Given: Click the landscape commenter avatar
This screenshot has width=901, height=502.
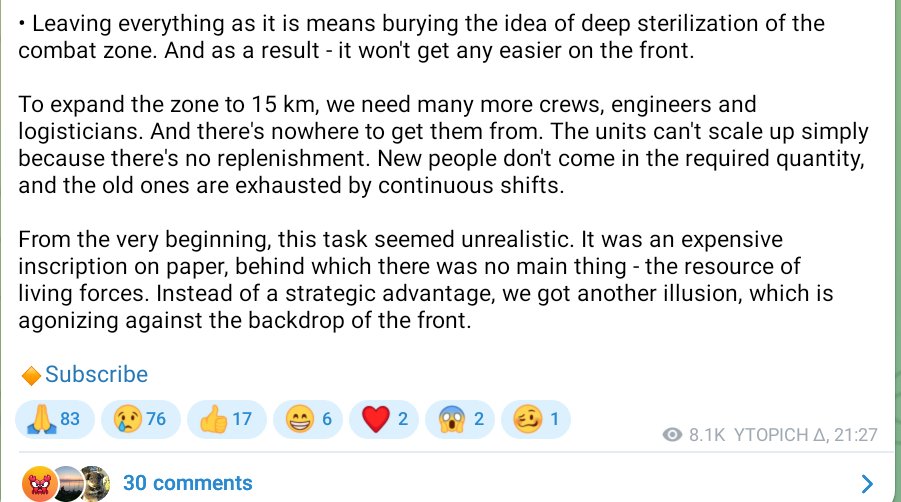Looking at the screenshot, I should click(x=66, y=483).
